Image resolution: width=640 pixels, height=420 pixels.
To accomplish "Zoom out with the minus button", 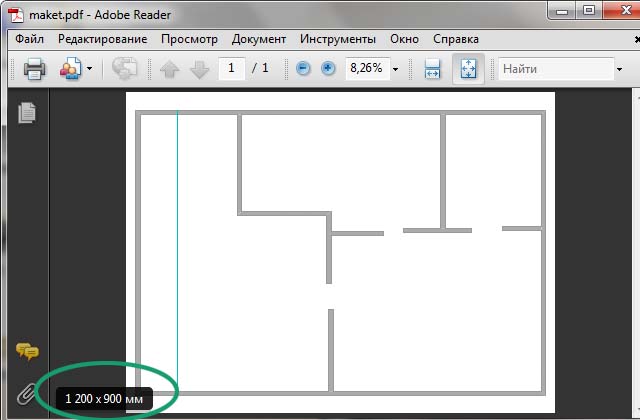I will [304, 69].
